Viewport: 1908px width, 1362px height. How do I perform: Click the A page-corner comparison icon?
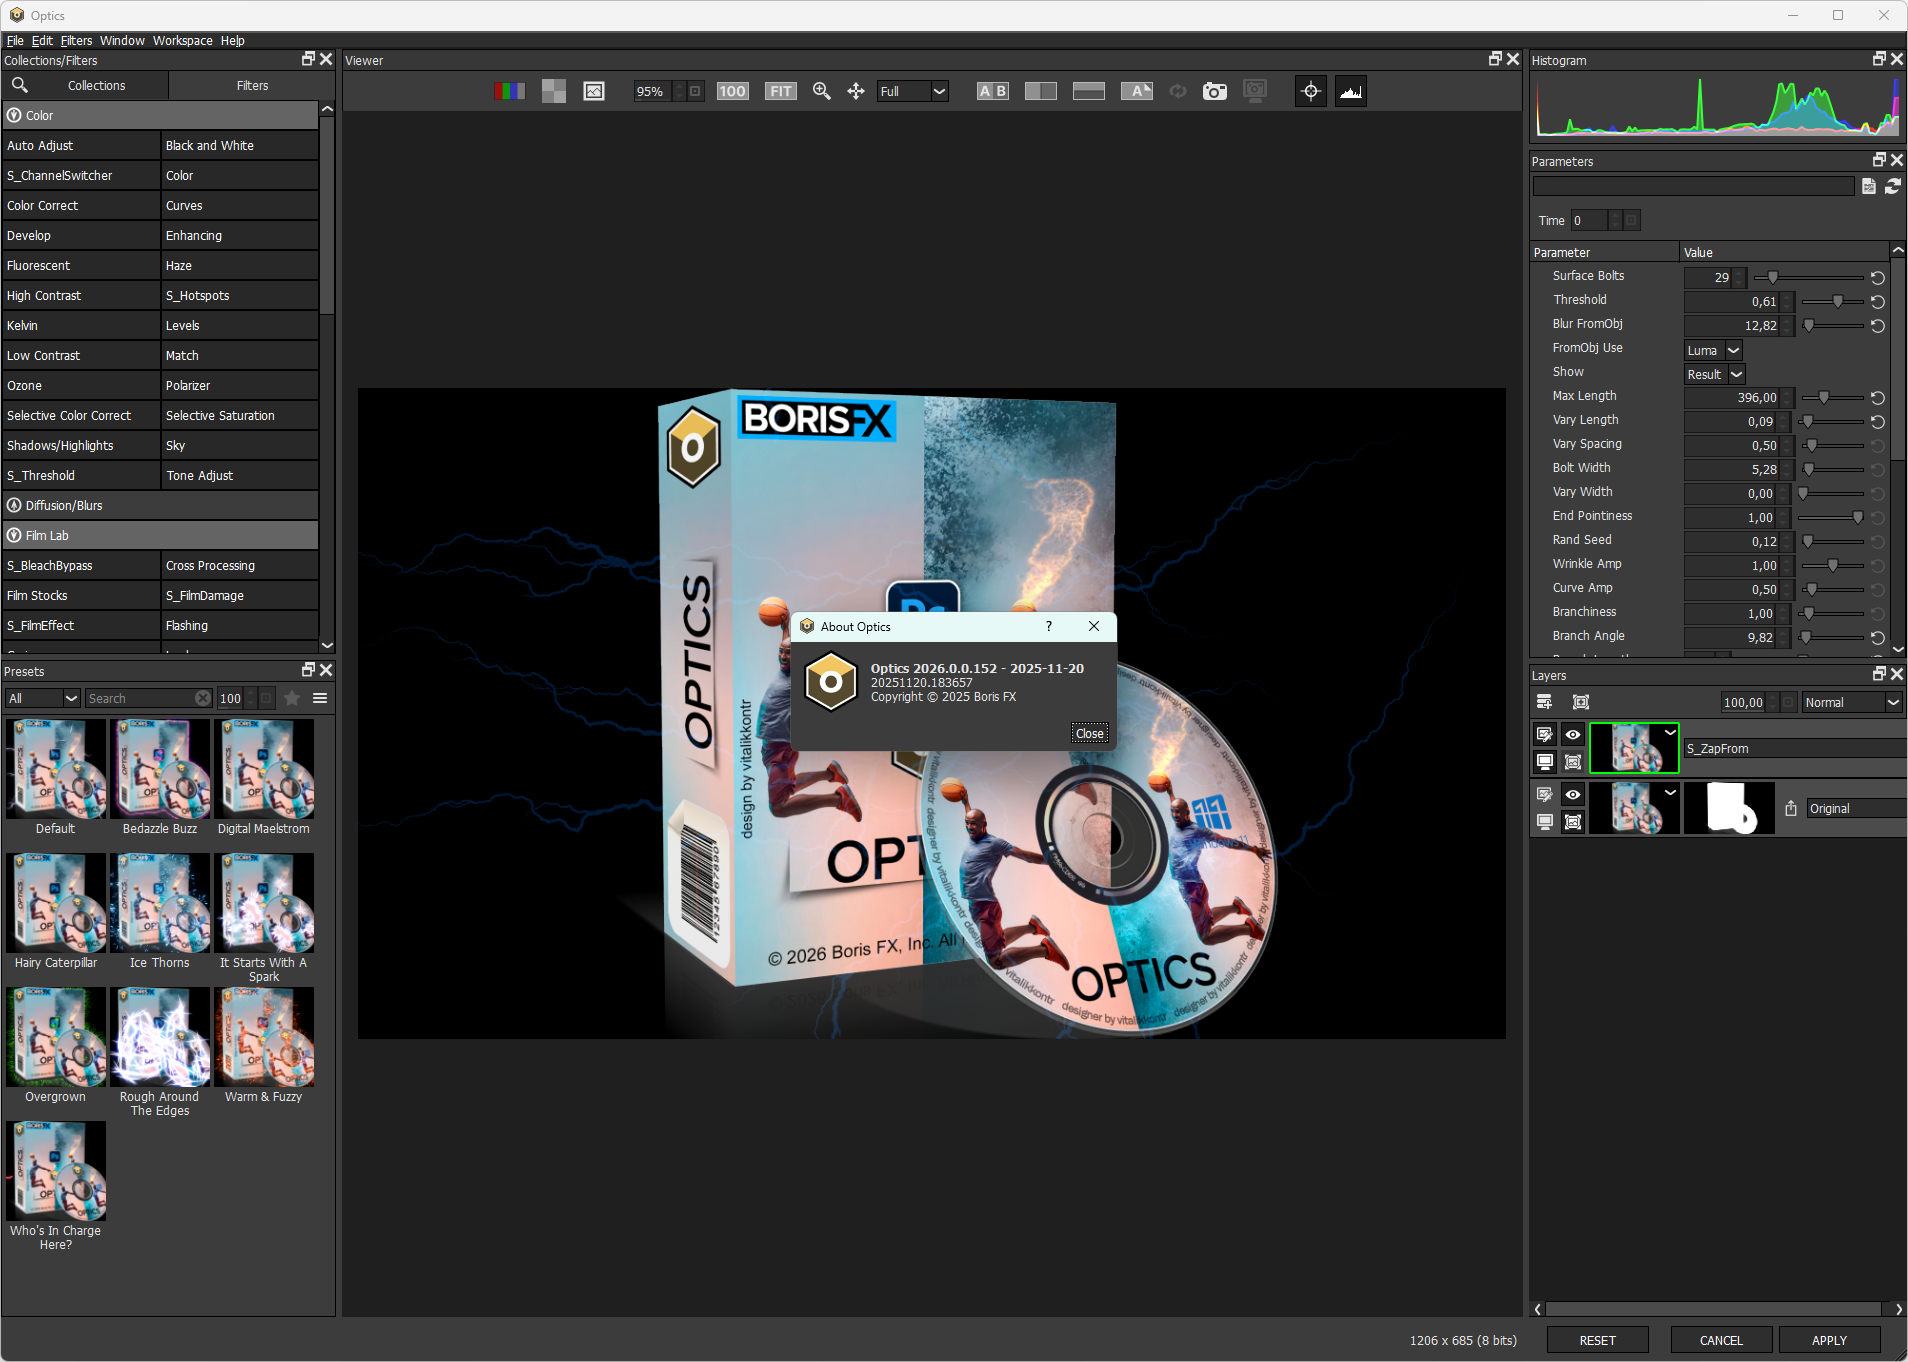point(1137,91)
